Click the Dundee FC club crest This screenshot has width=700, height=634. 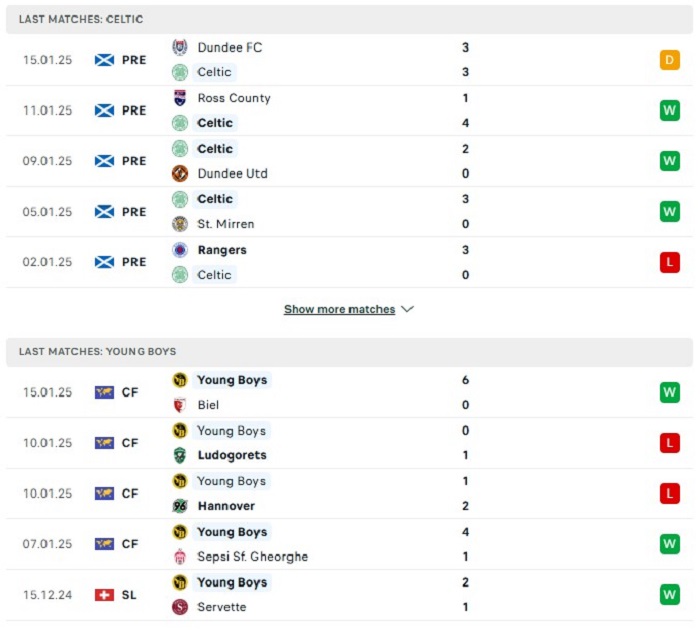180,47
